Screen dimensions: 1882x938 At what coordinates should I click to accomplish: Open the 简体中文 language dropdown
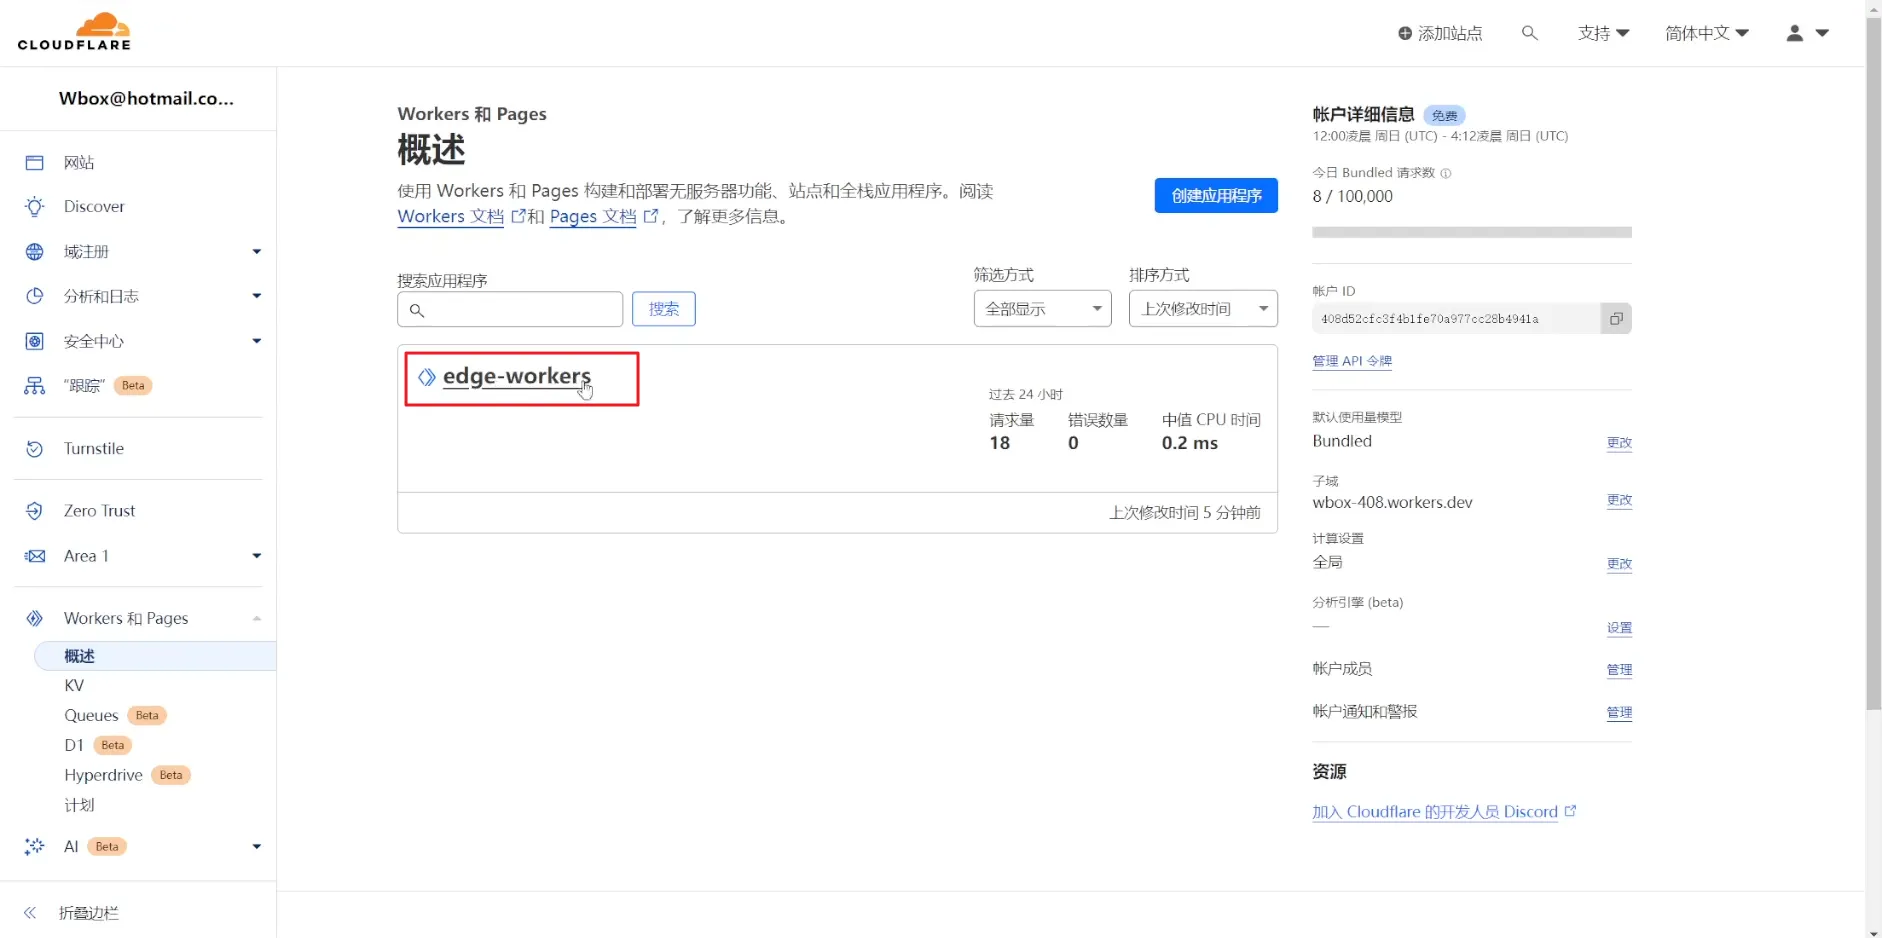1707,34
